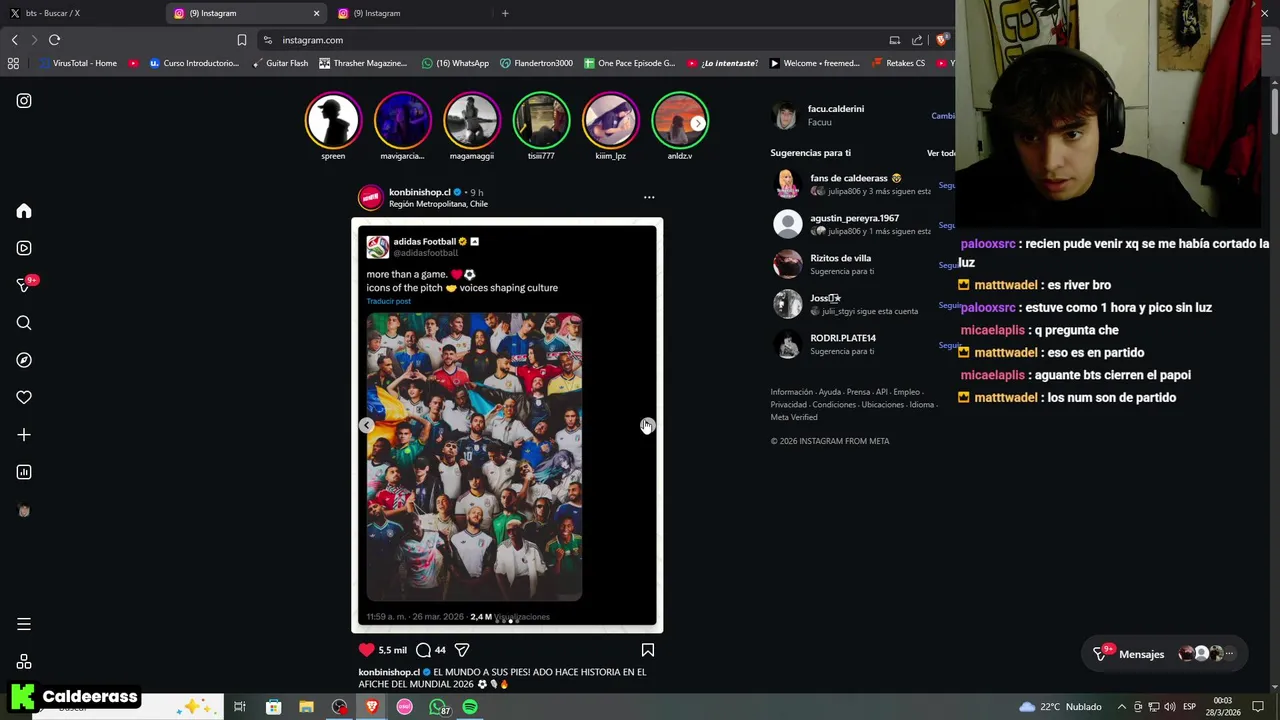Image resolution: width=1280 pixels, height=720 pixels.
Task: Open Task View on taskbar
Action: coord(240,707)
